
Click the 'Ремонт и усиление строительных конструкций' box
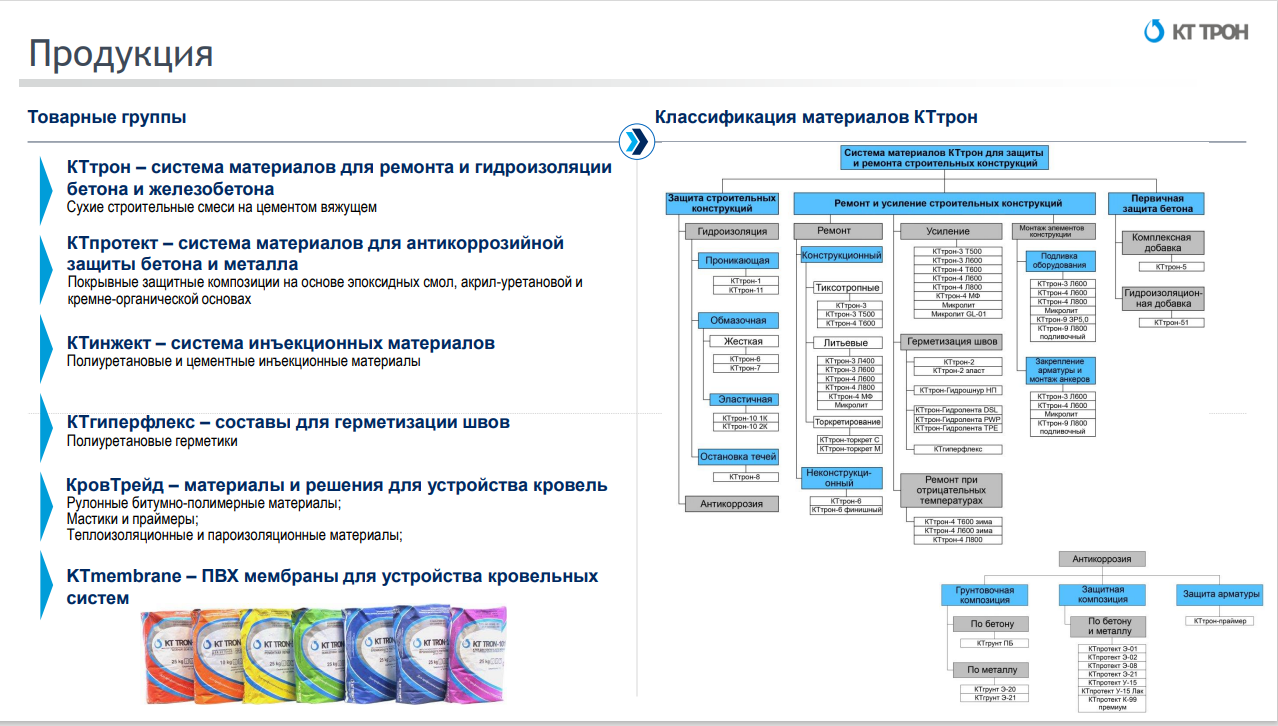[x=943, y=203]
